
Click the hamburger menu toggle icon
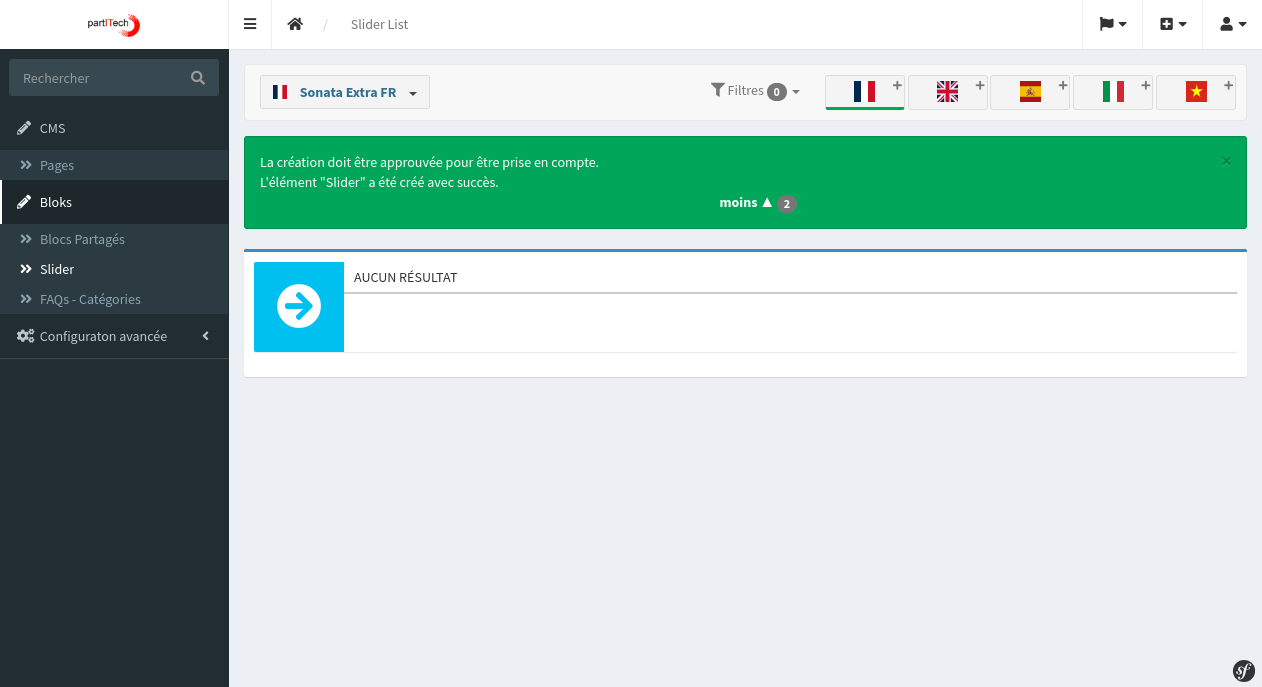coord(250,24)
